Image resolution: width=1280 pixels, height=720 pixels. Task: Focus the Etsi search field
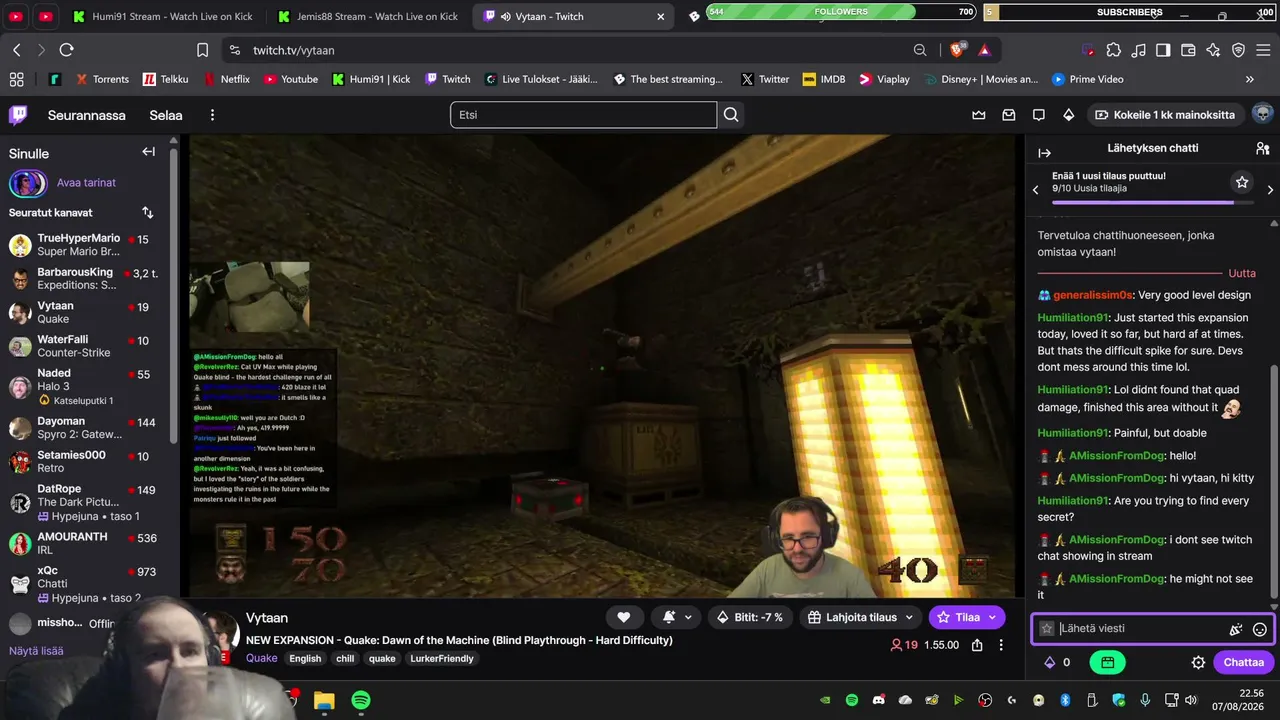click(x=583, y=115)
